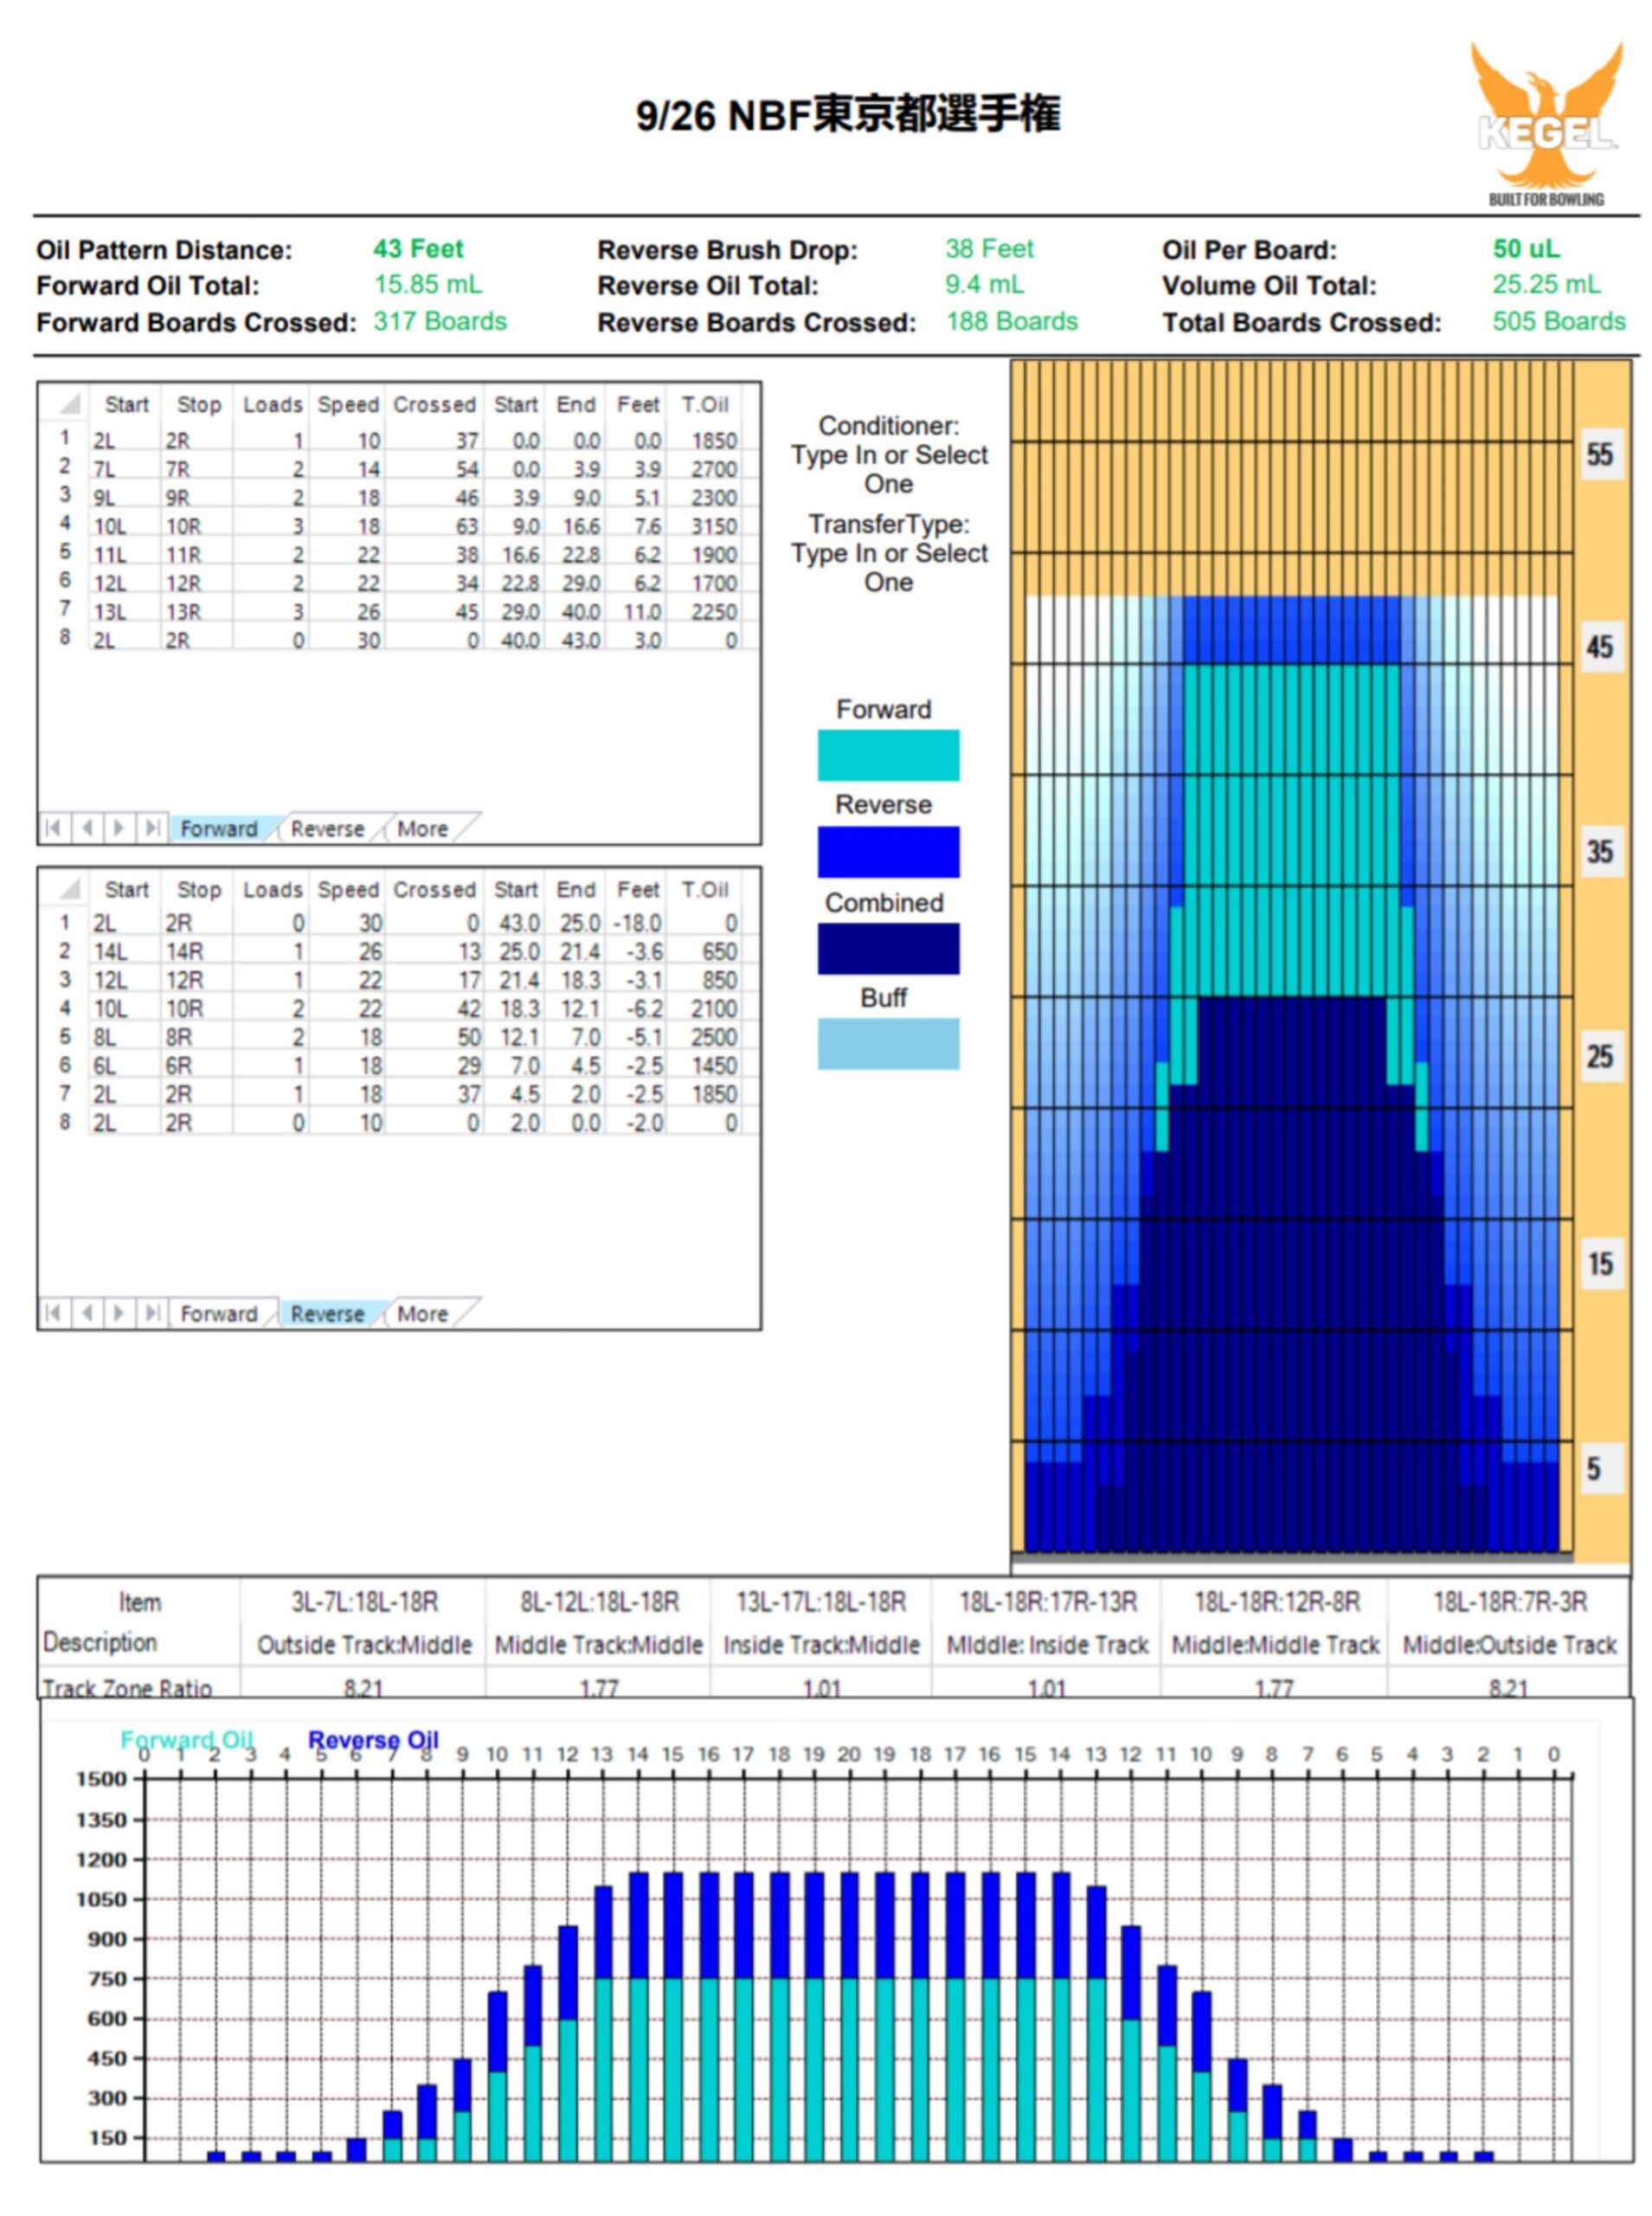The width and height of the screenshot is (1652, 2216).
Task: Click the '317 Boards' value
Action: [440, 321]
